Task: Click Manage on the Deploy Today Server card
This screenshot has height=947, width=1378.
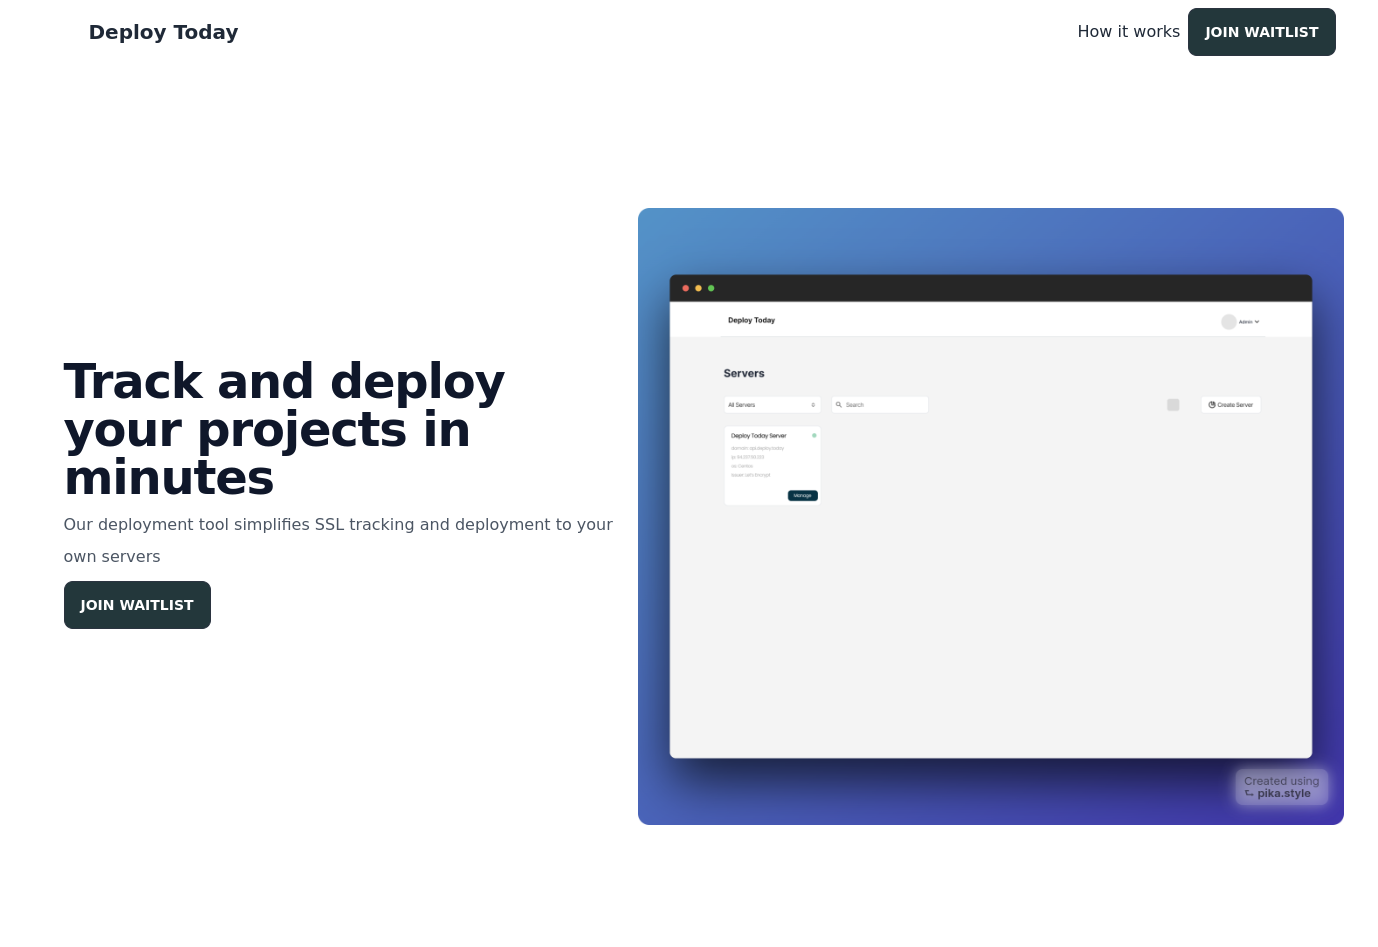Action: pos(802,495)
